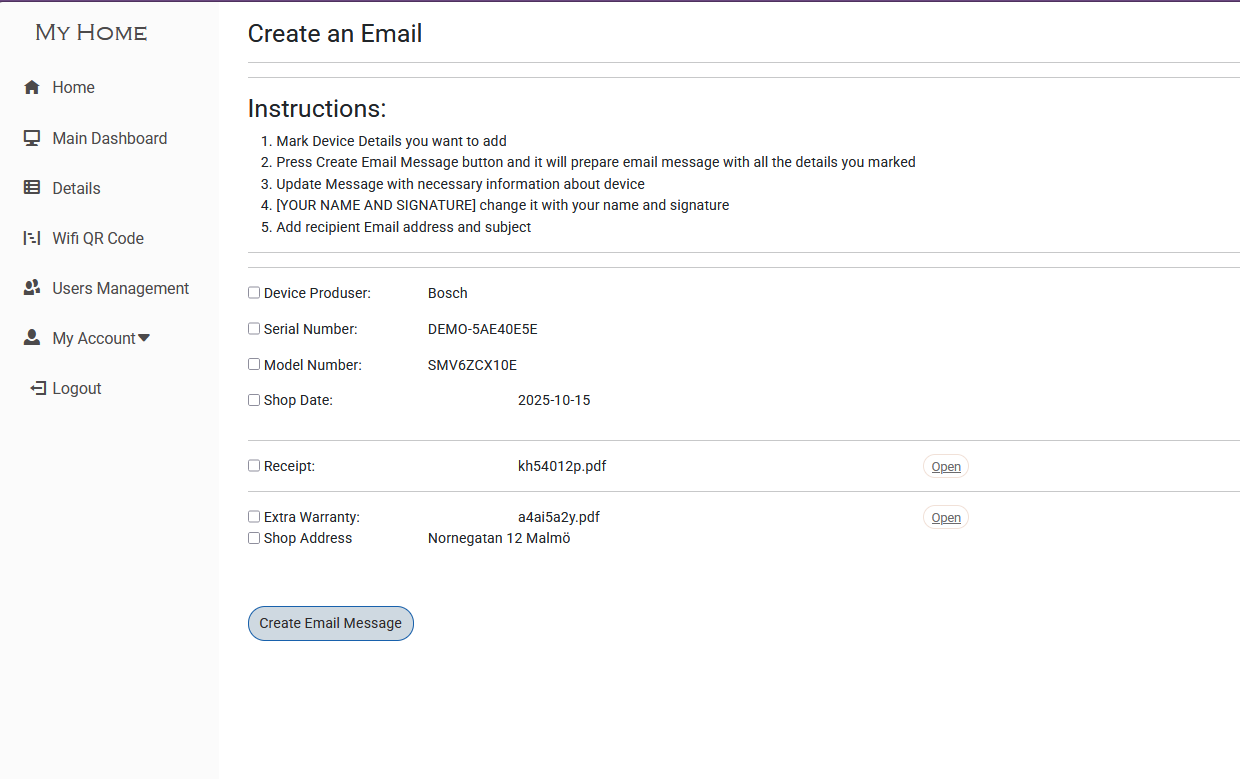Click serial number value DEMO-5AE40E5E
Viewport: 1240px width, 779px height.
point(483,329)
